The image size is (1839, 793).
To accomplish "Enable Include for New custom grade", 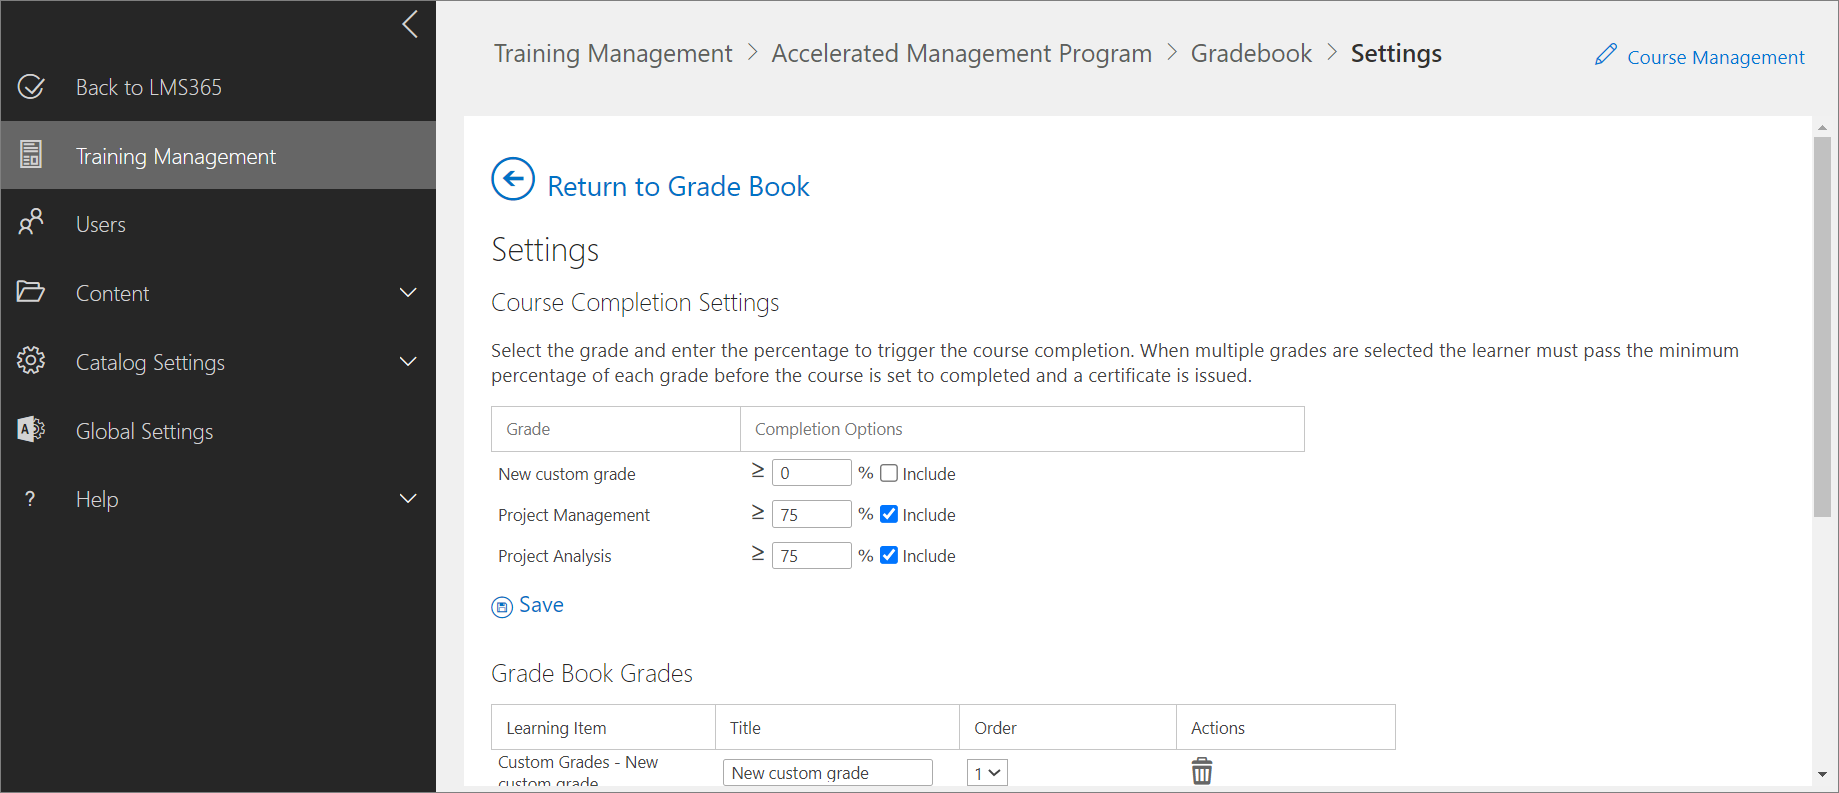I will (x=889, y=474).
